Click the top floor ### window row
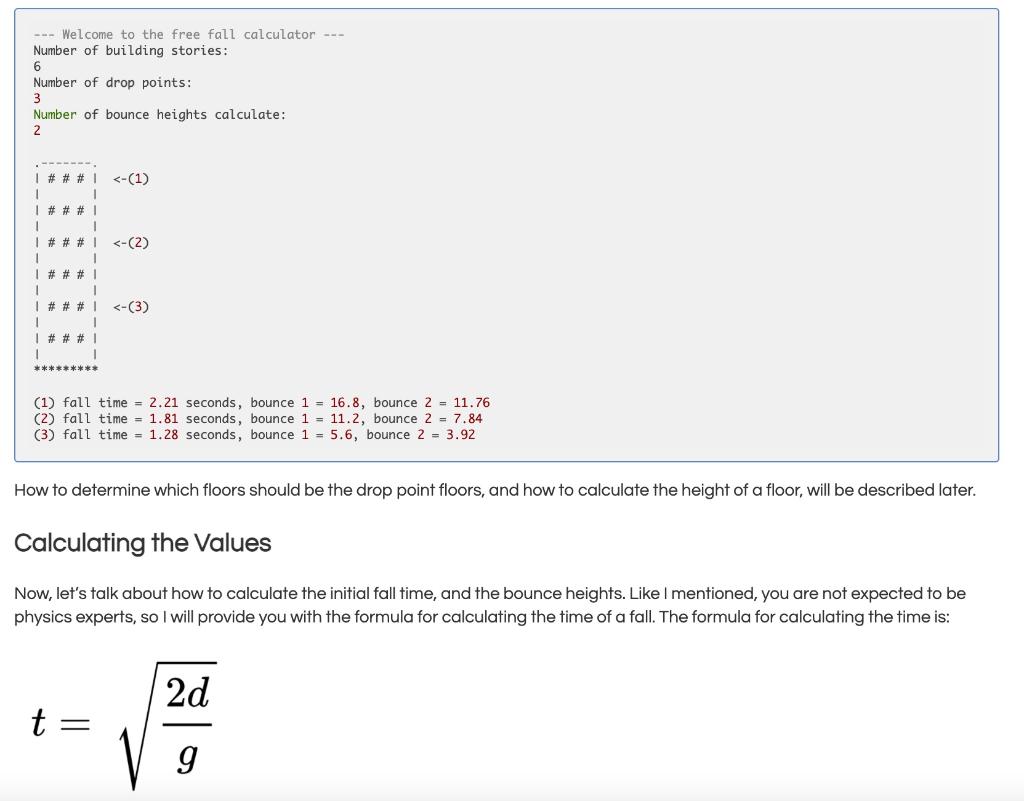 66,178
